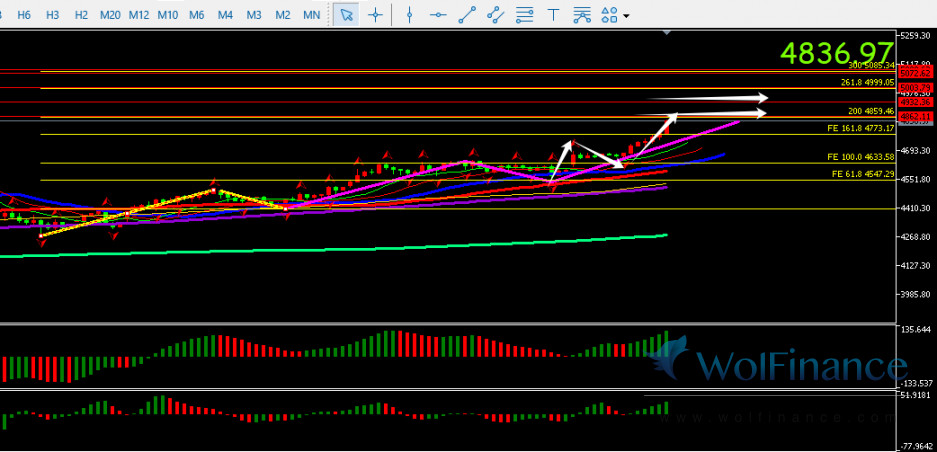Viewport: 937px width, 452px height.
Task: Switch chart to H6 timeframe
Action: 24,15
